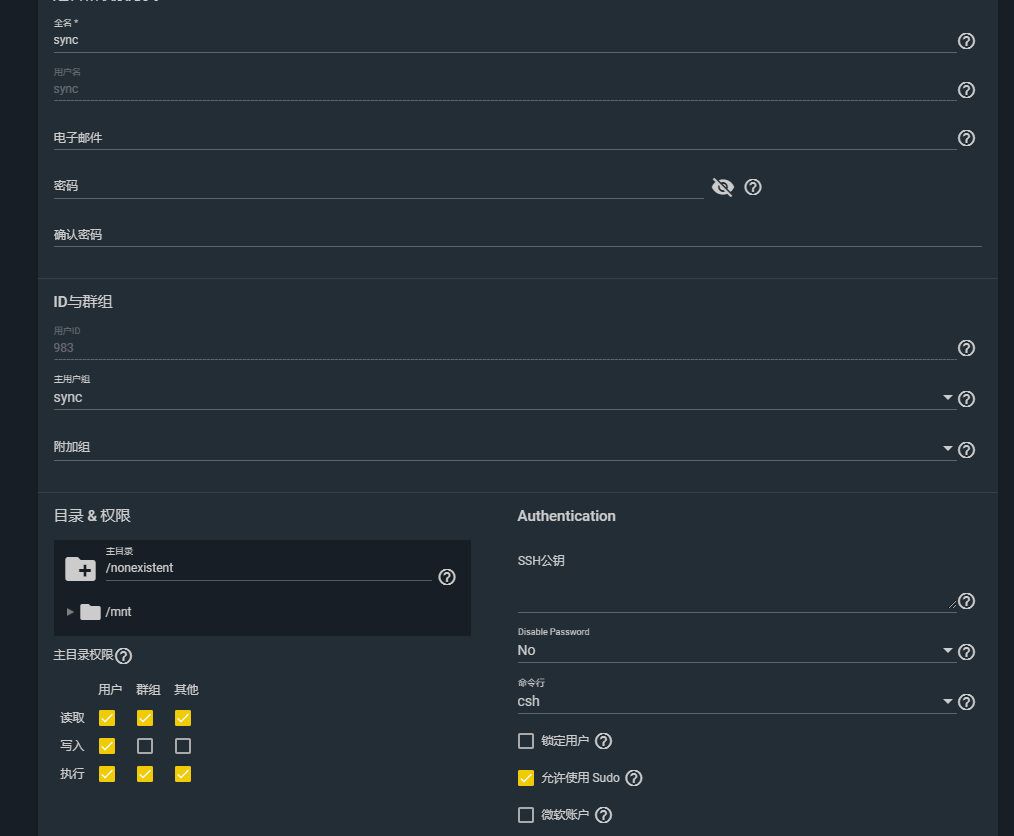Open the 主用户组 dropdown

500,398
